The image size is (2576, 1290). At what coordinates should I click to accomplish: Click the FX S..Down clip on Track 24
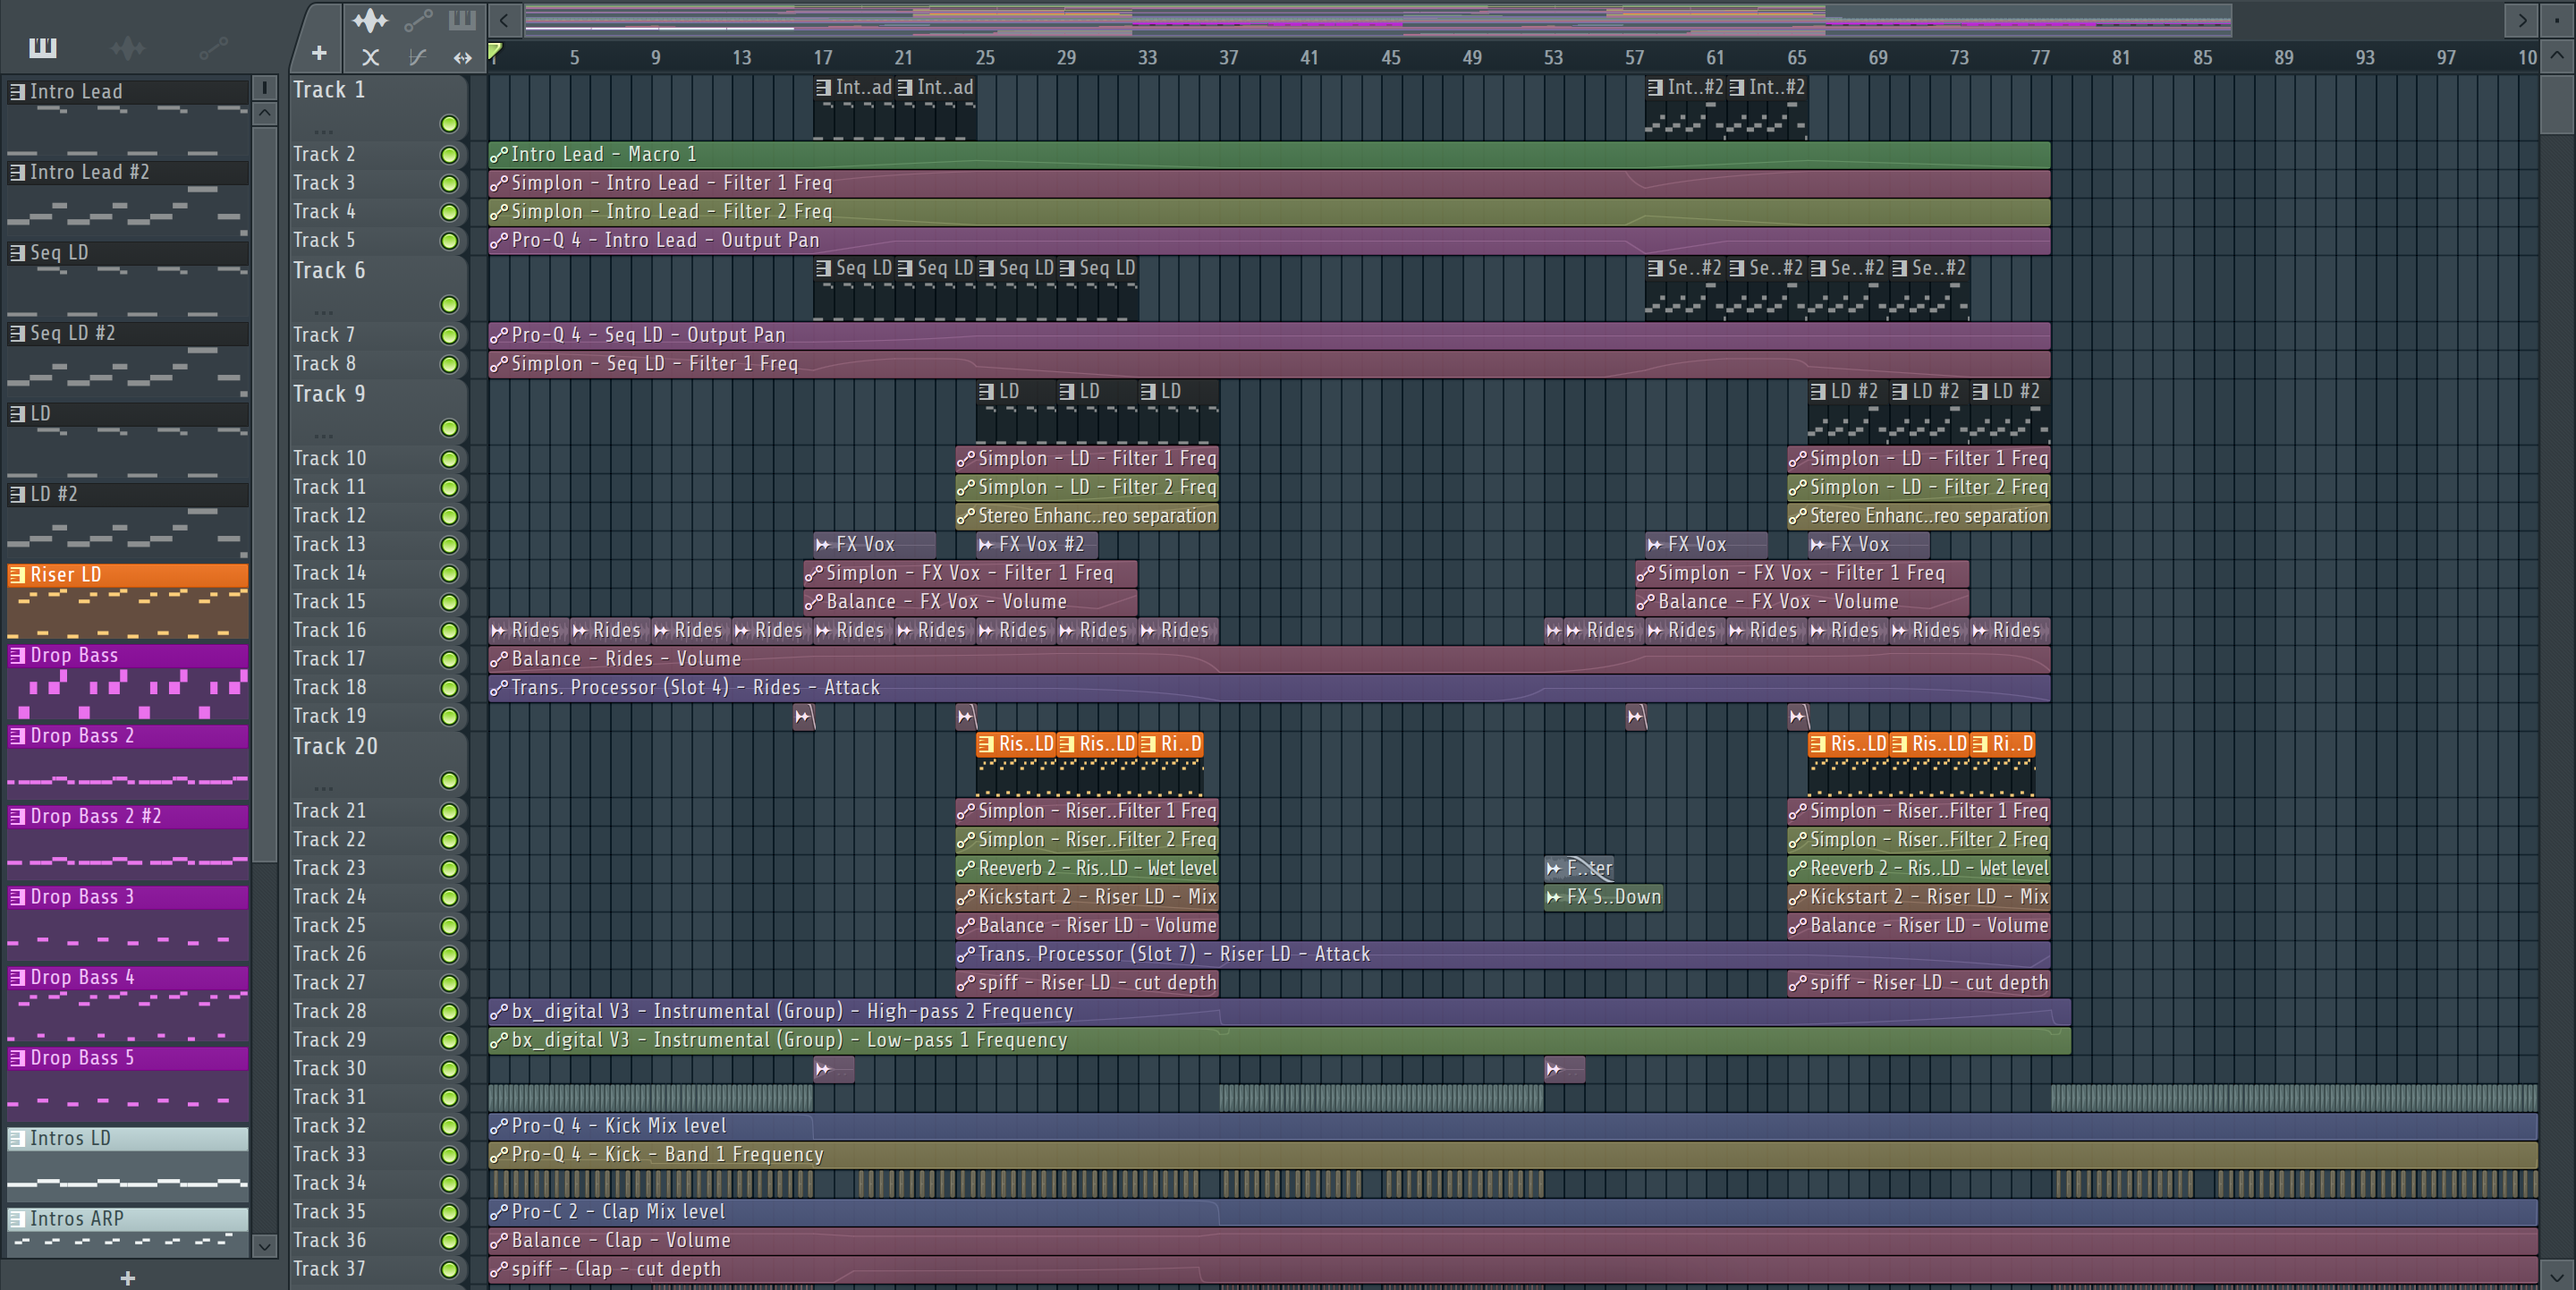point(1603,897)
